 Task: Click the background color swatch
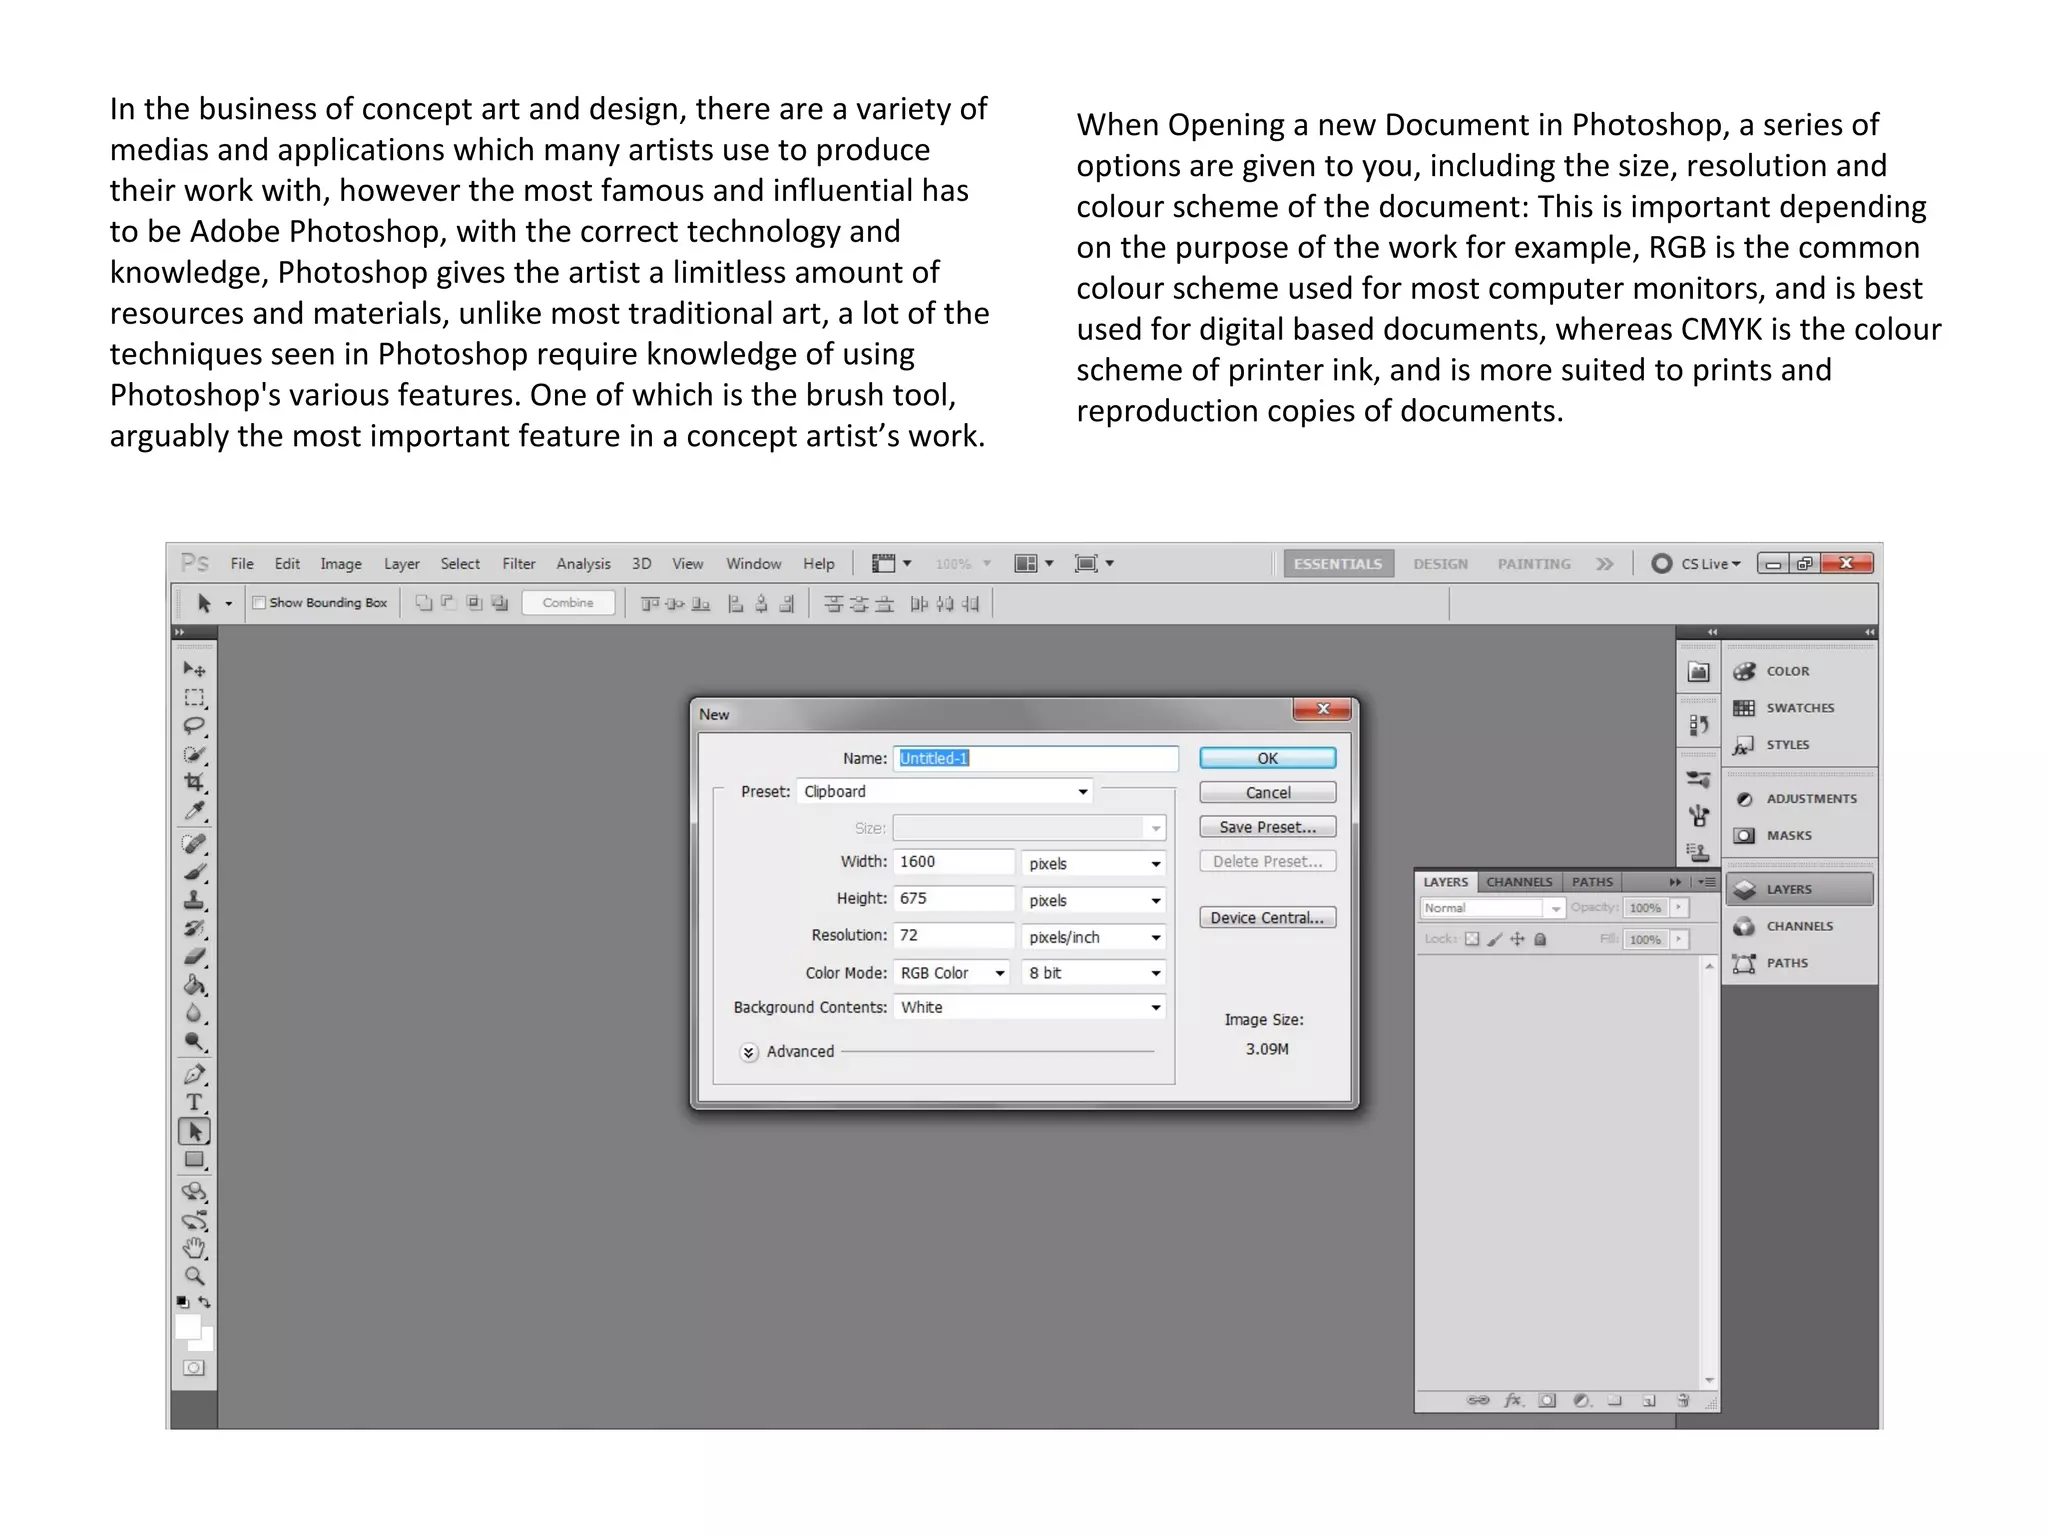[x=206, y=1343]
